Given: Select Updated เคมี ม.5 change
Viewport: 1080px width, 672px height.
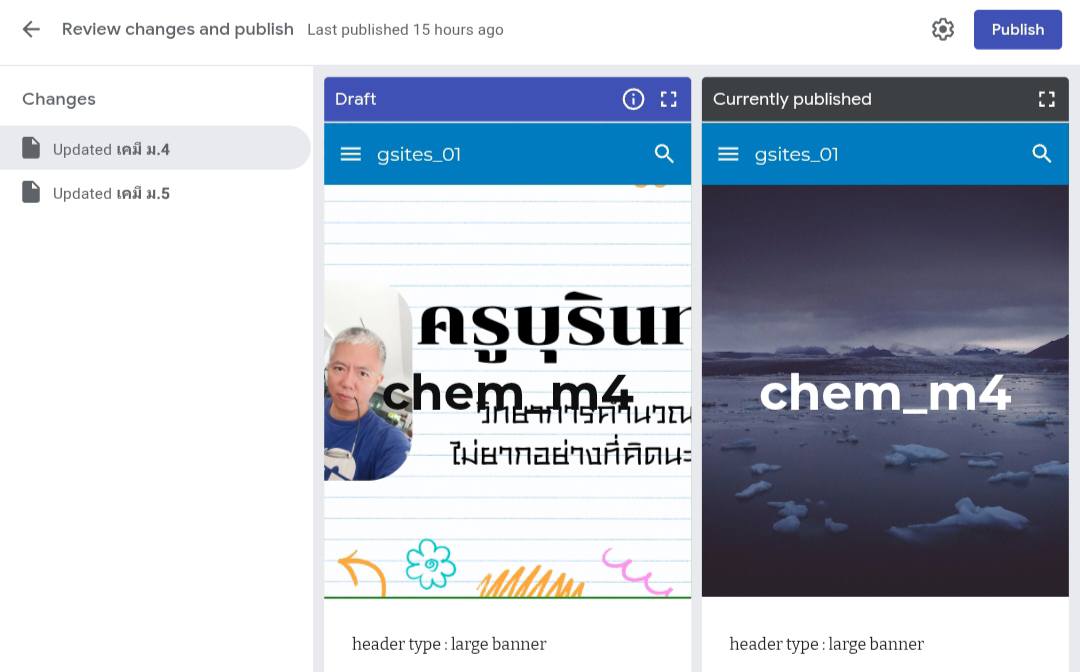Looking at the screenshot, I should (x=155, y=193).
